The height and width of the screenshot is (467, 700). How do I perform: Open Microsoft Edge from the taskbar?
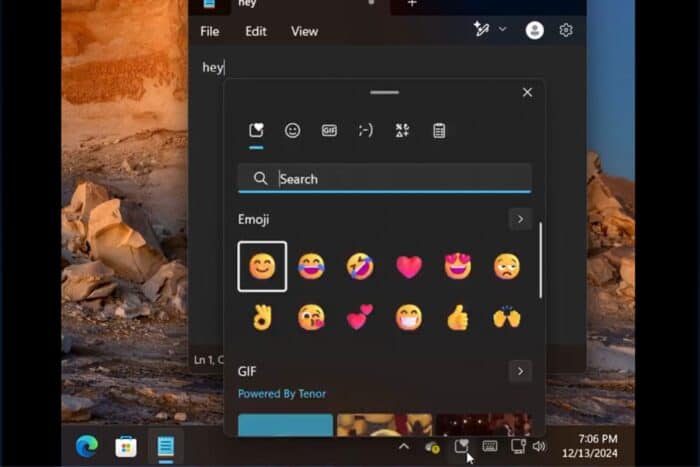[87, 446]
